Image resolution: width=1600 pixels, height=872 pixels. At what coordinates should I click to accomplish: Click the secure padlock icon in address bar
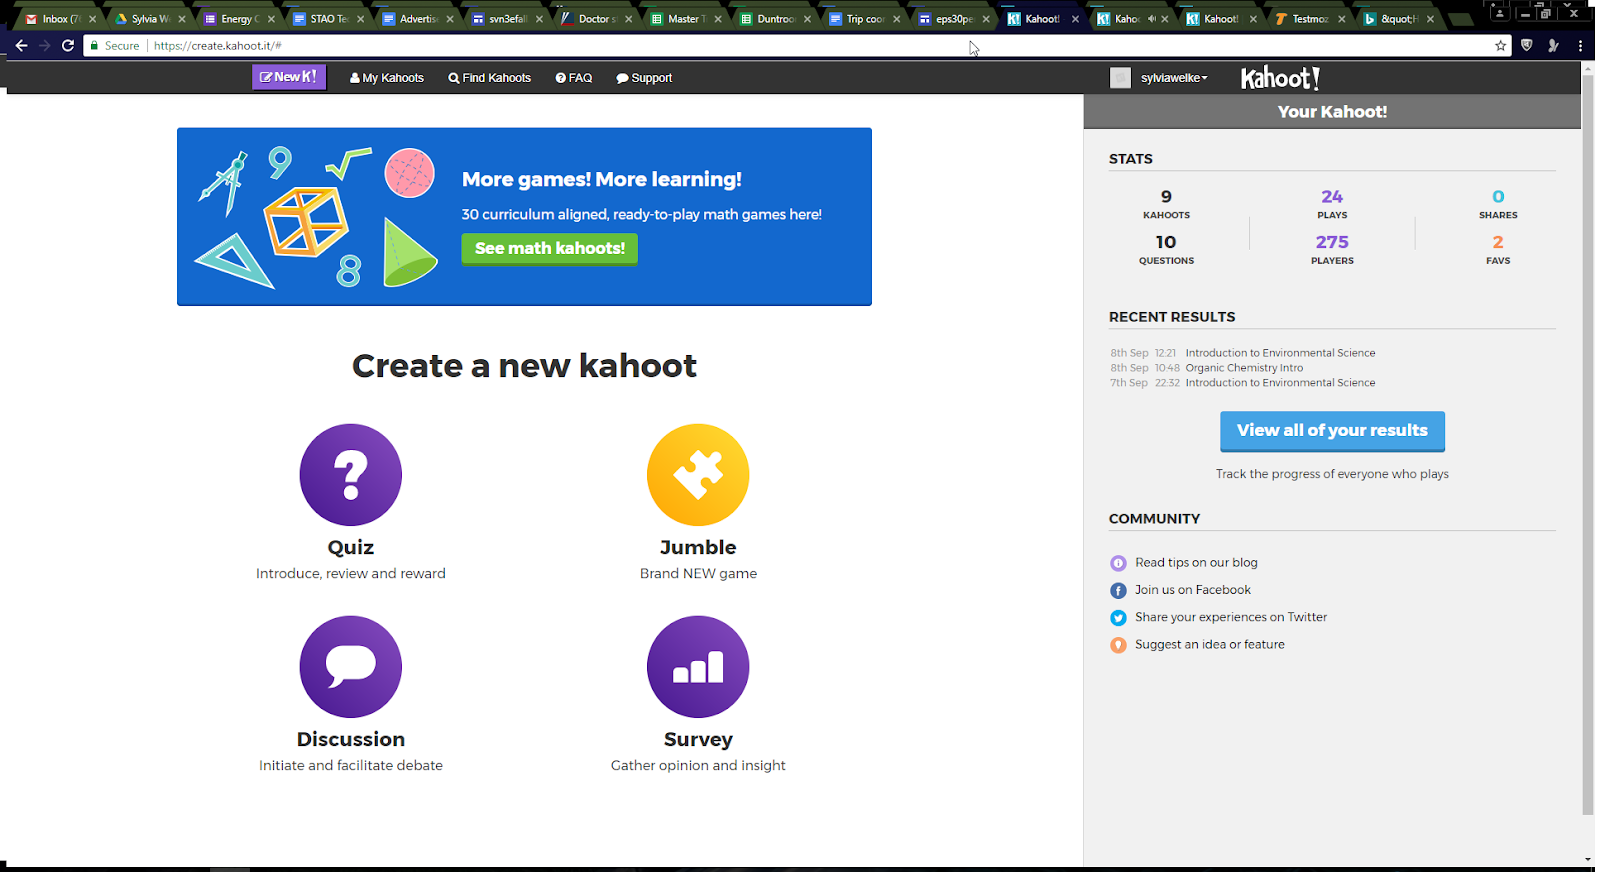click(94, 46)
